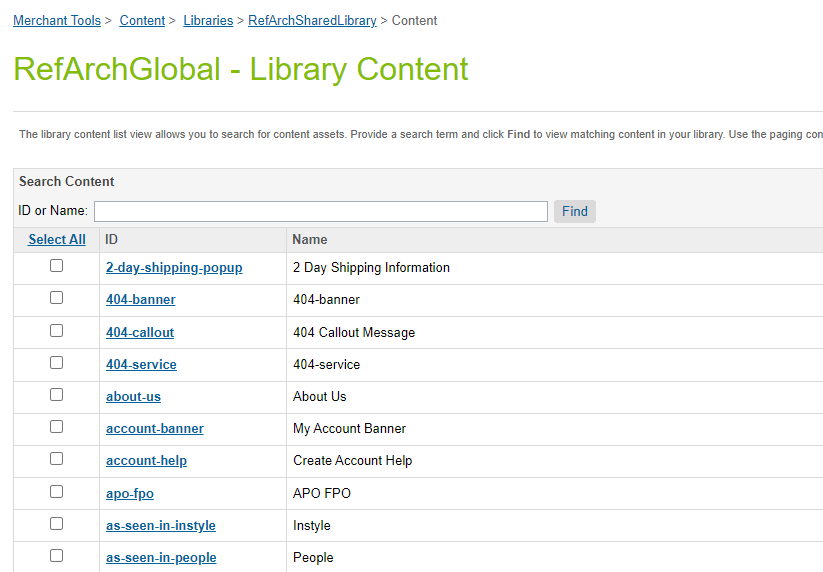Open the as-seen-in-instyle asset link
The height and width of the screenshot is (572, 823).
(161, 526)
